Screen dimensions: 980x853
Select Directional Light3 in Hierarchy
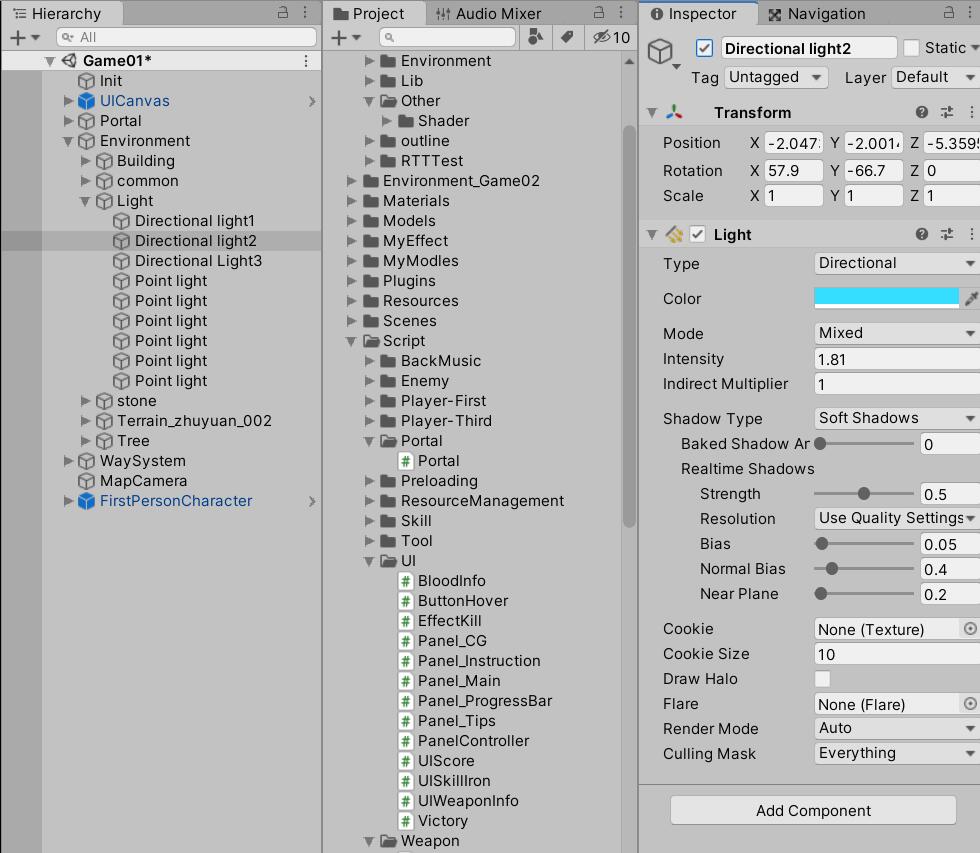tap(198, 261)
